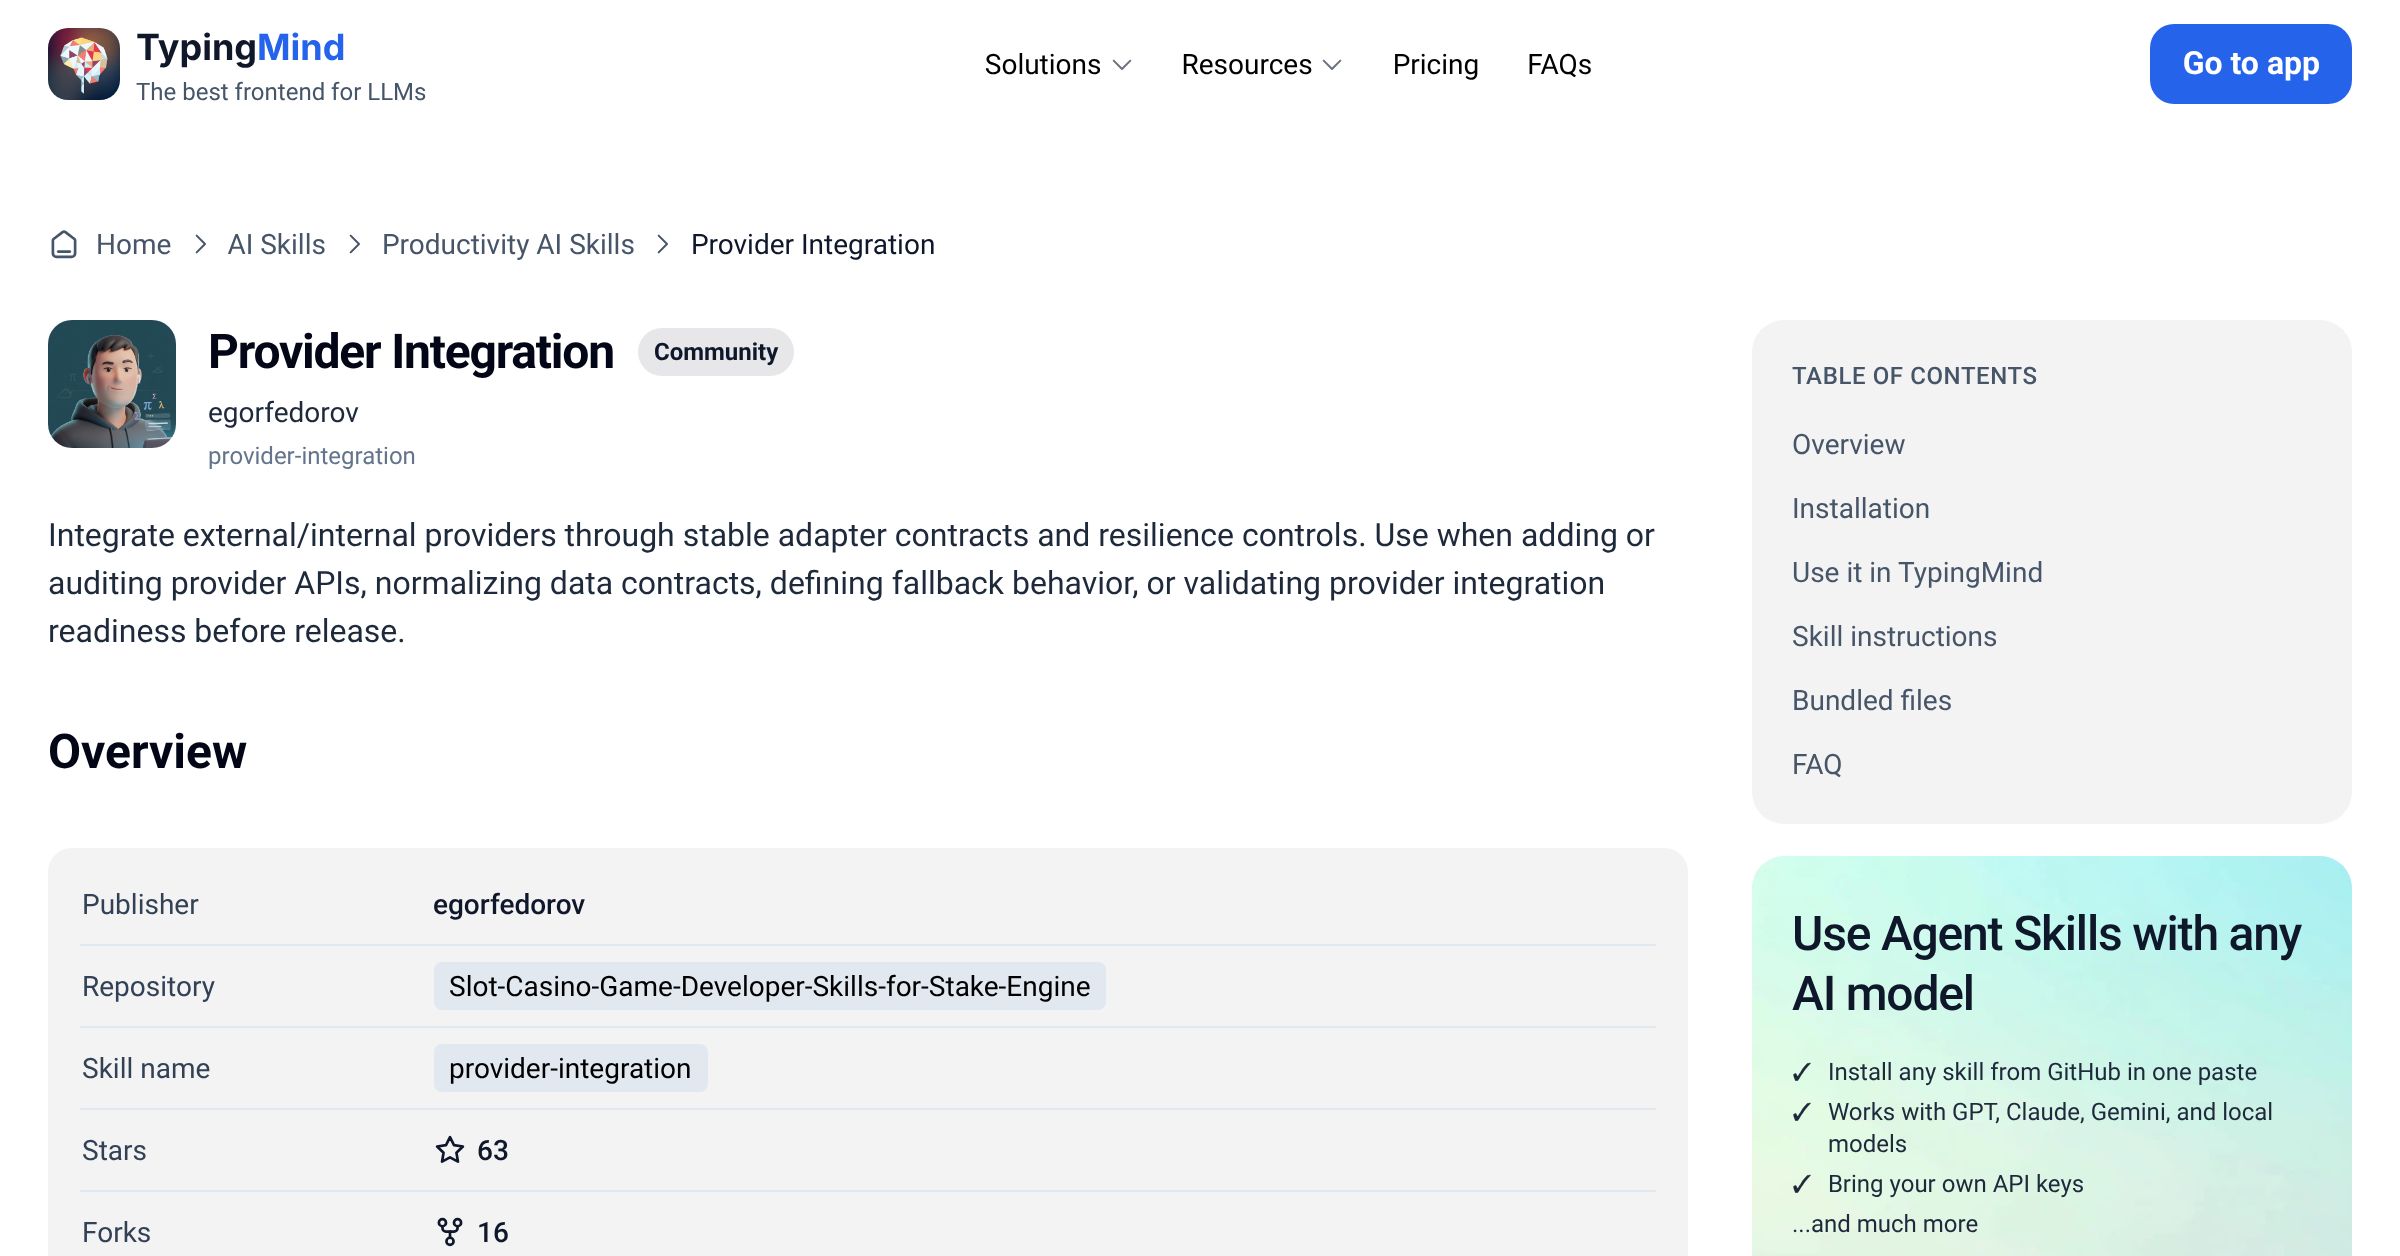
Task: Click the TABLE OF CONTENTS heading
Action: pyautogui.click(x=1914, y=376)
